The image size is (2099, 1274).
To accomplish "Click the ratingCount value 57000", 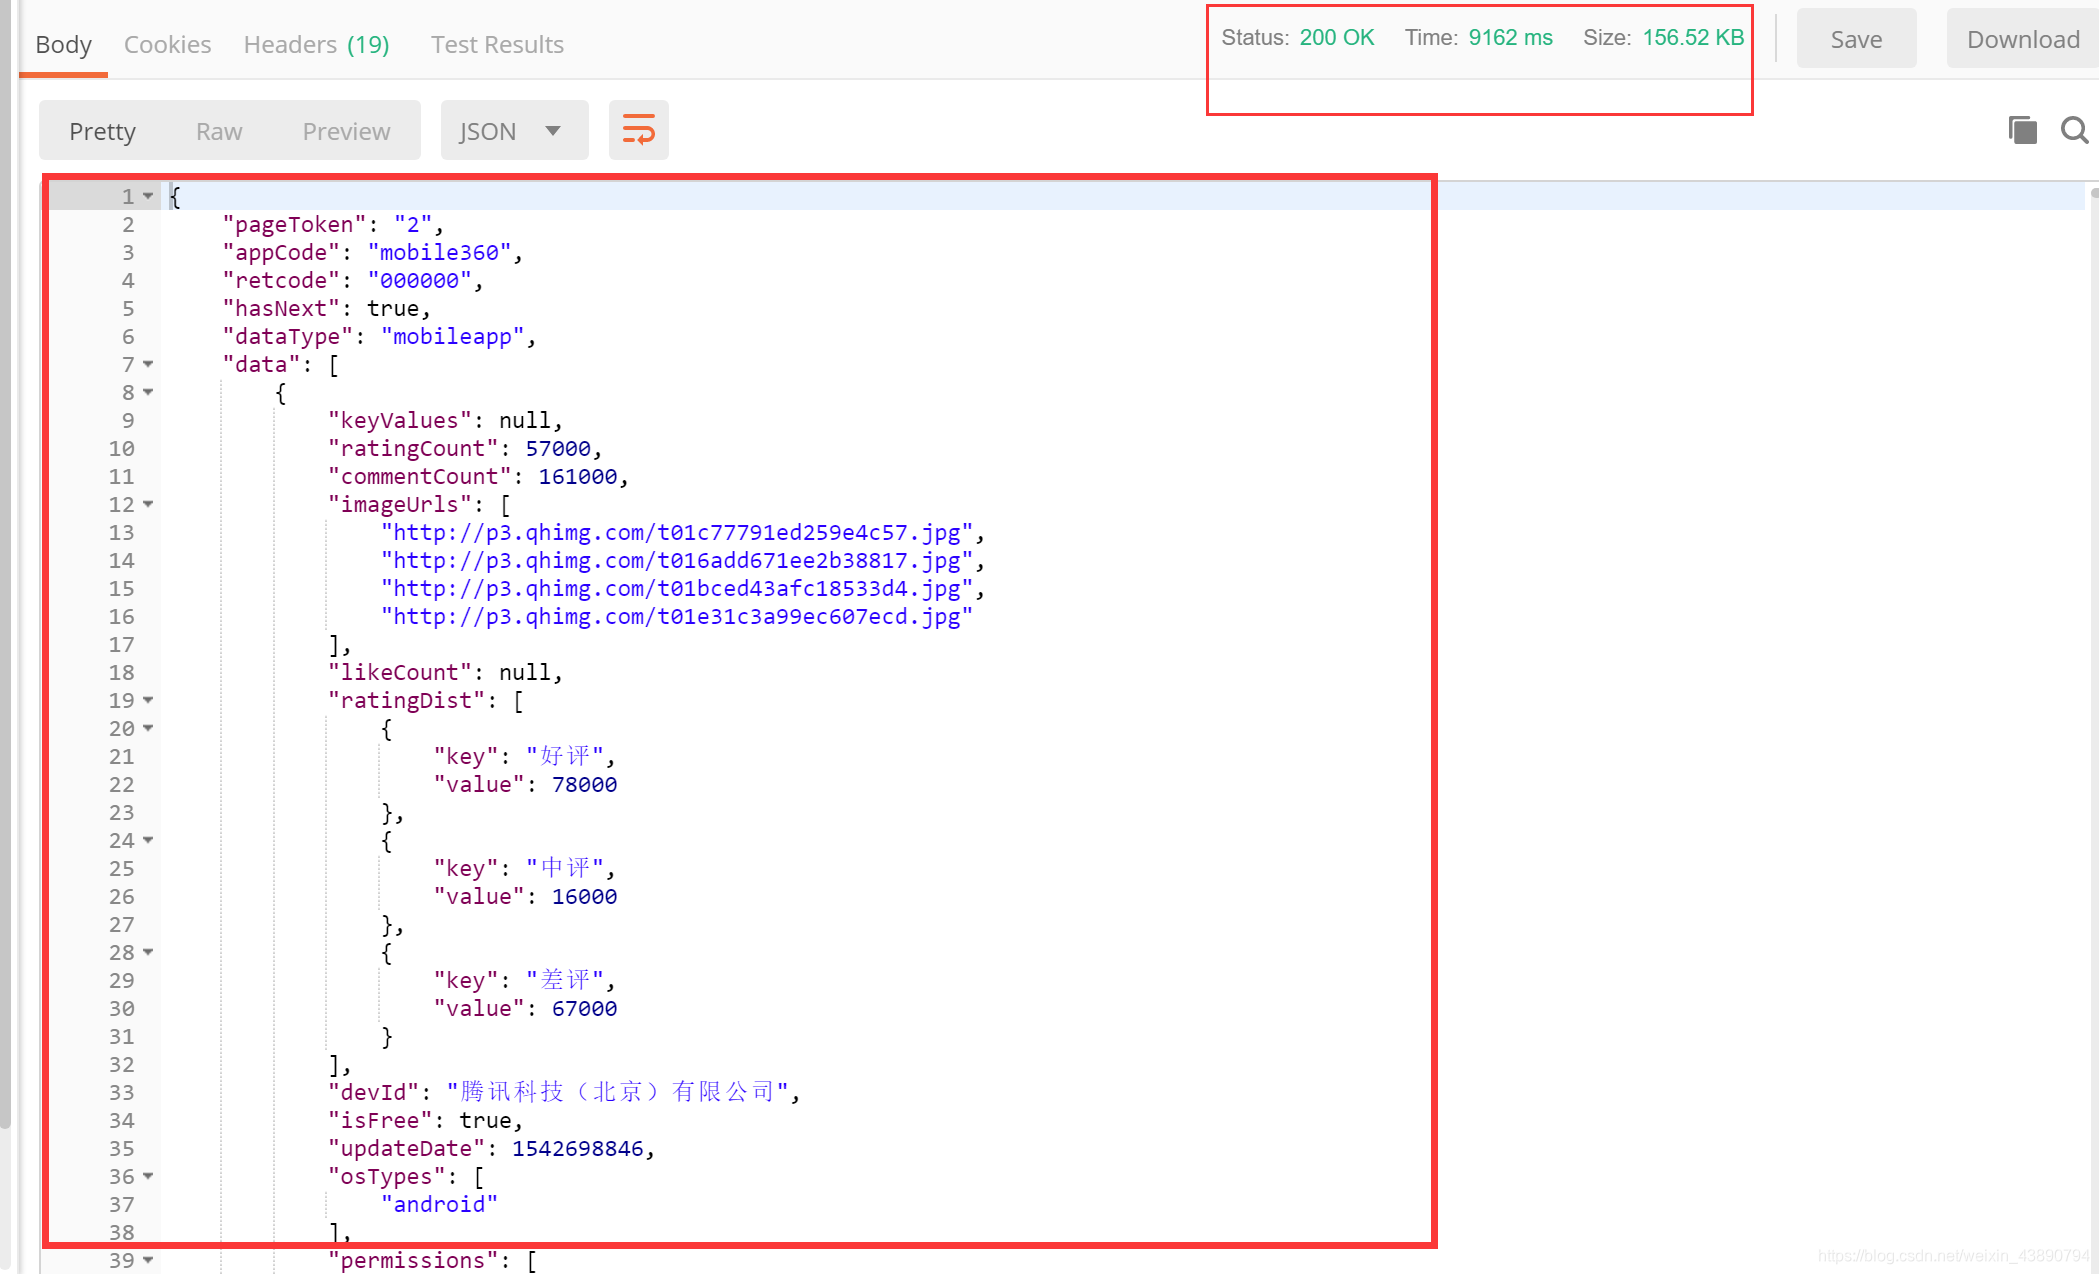I will point(558,448).
